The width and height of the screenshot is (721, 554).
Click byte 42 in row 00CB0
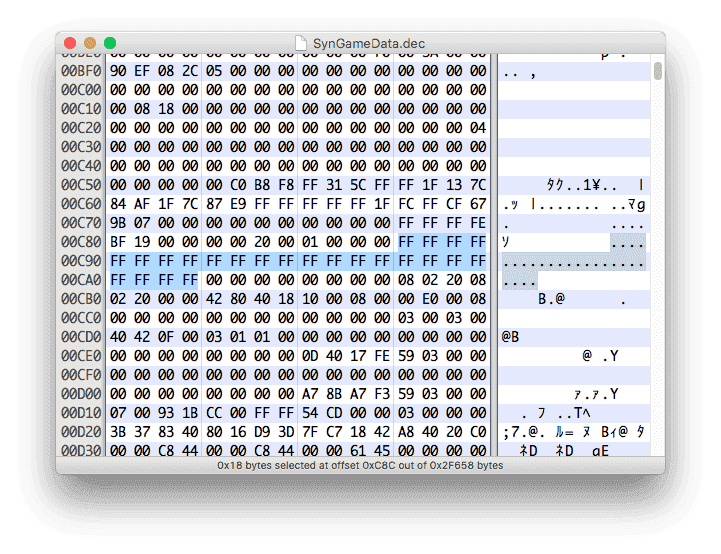214,299
